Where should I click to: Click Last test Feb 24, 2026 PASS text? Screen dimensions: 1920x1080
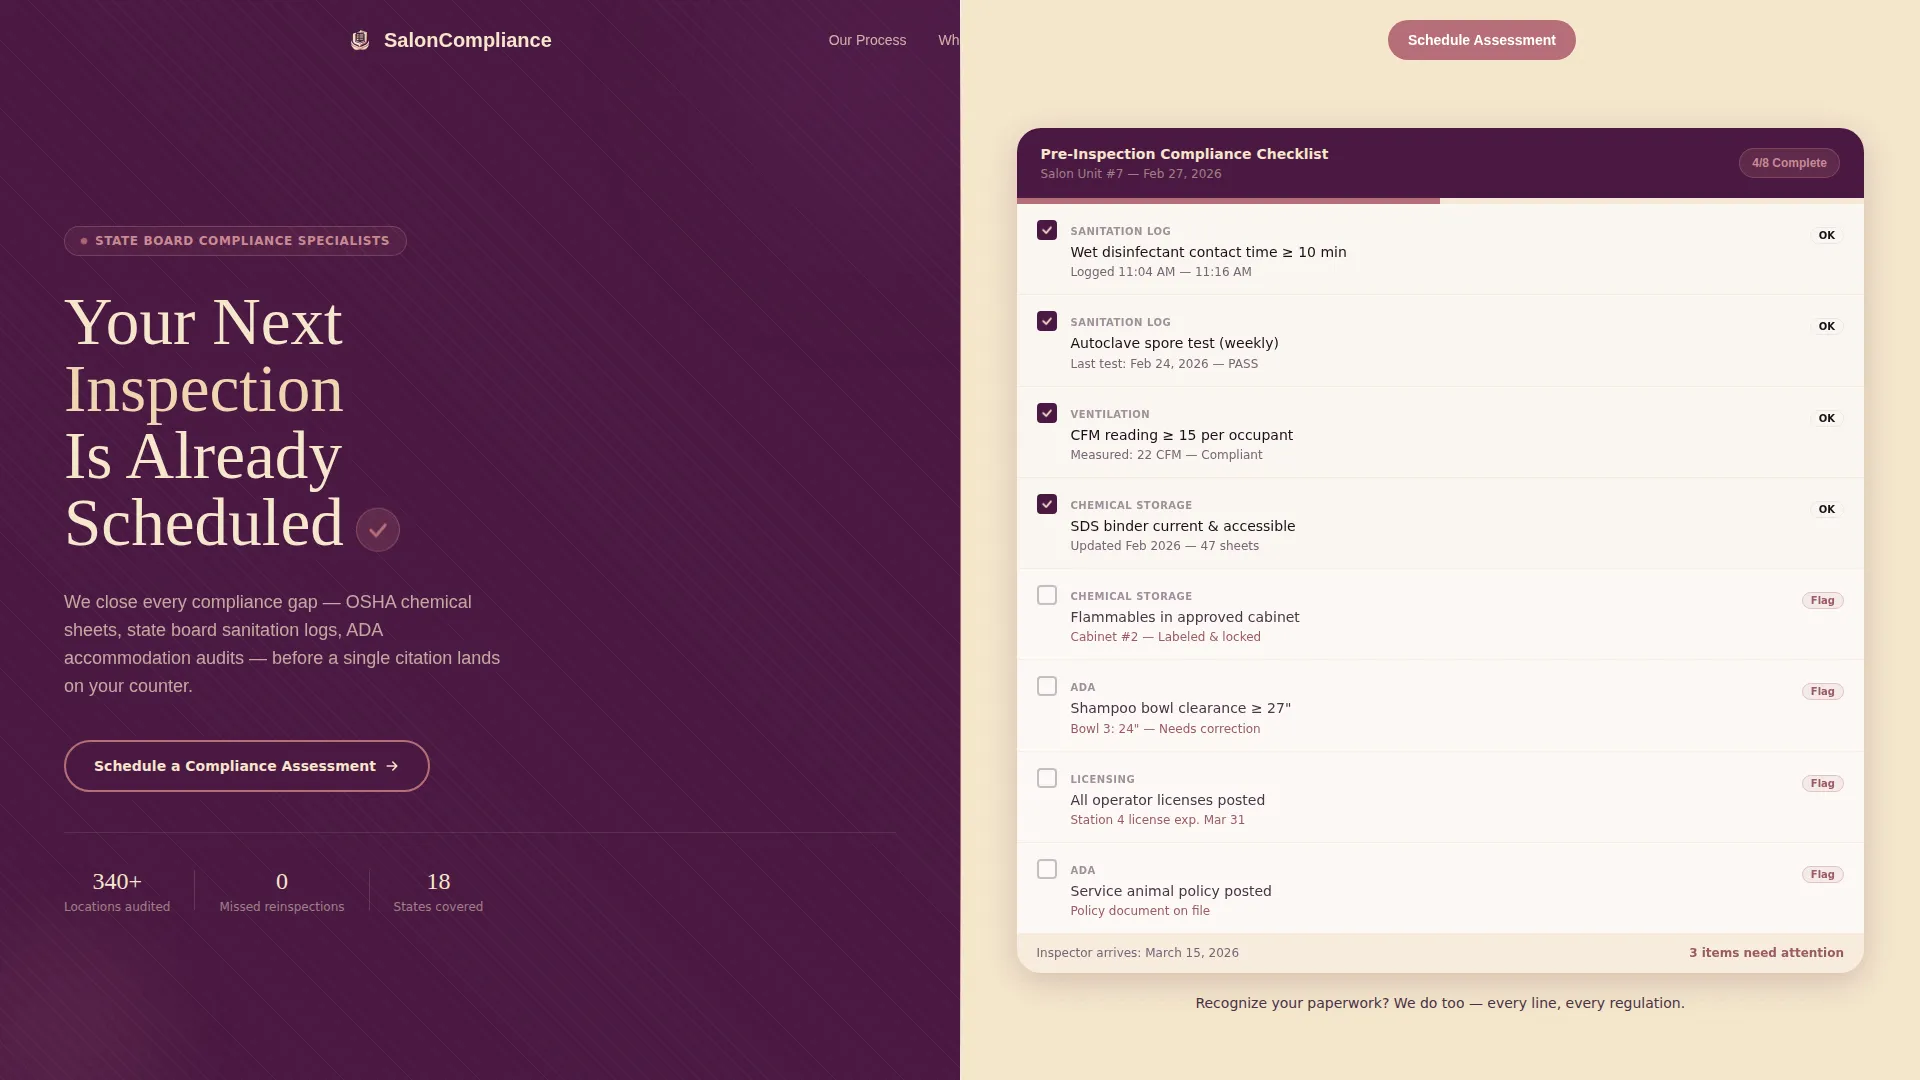(1164, 364)
